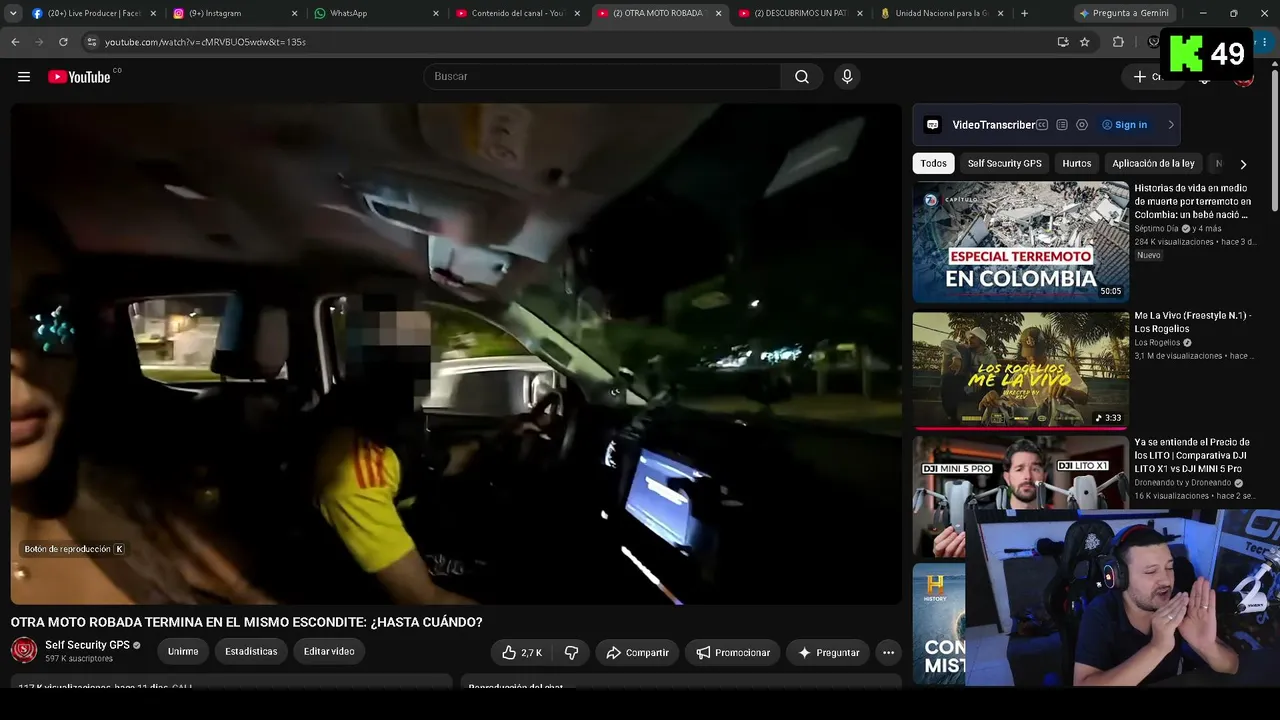Select the Self Security GPS chip
The image size is (1280, 720).
1004,163
